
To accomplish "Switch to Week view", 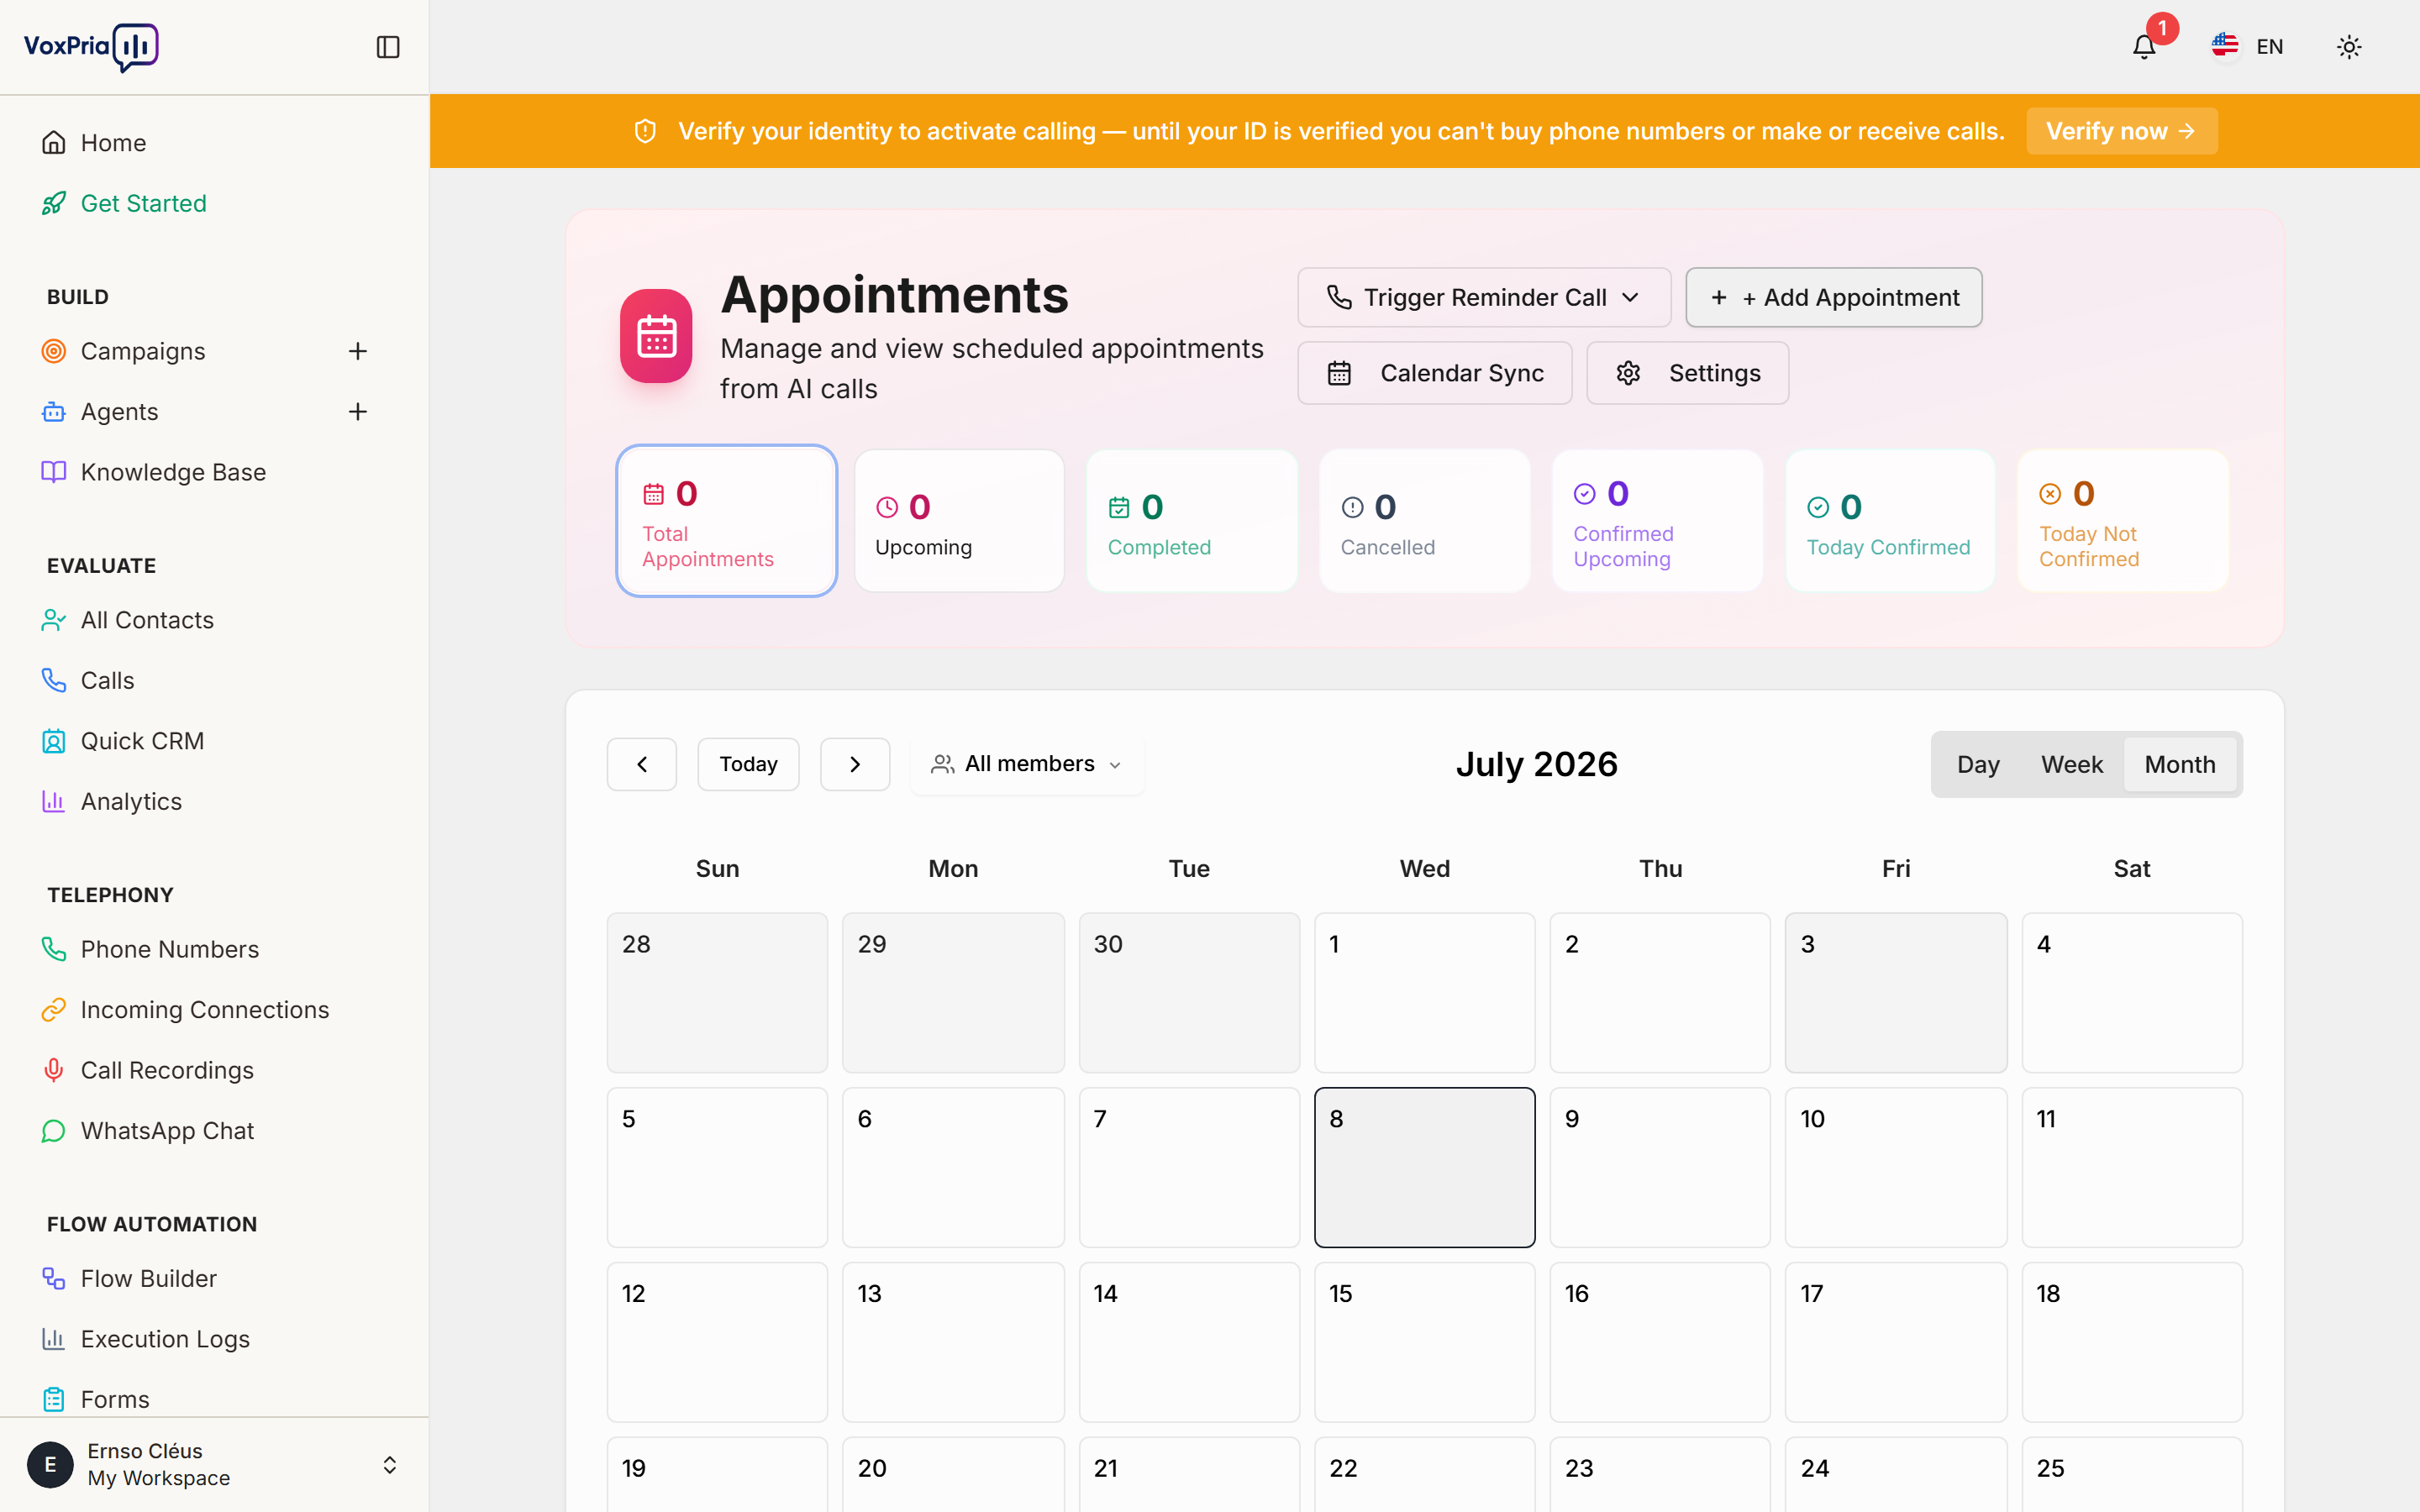I will coord(2072,764).
